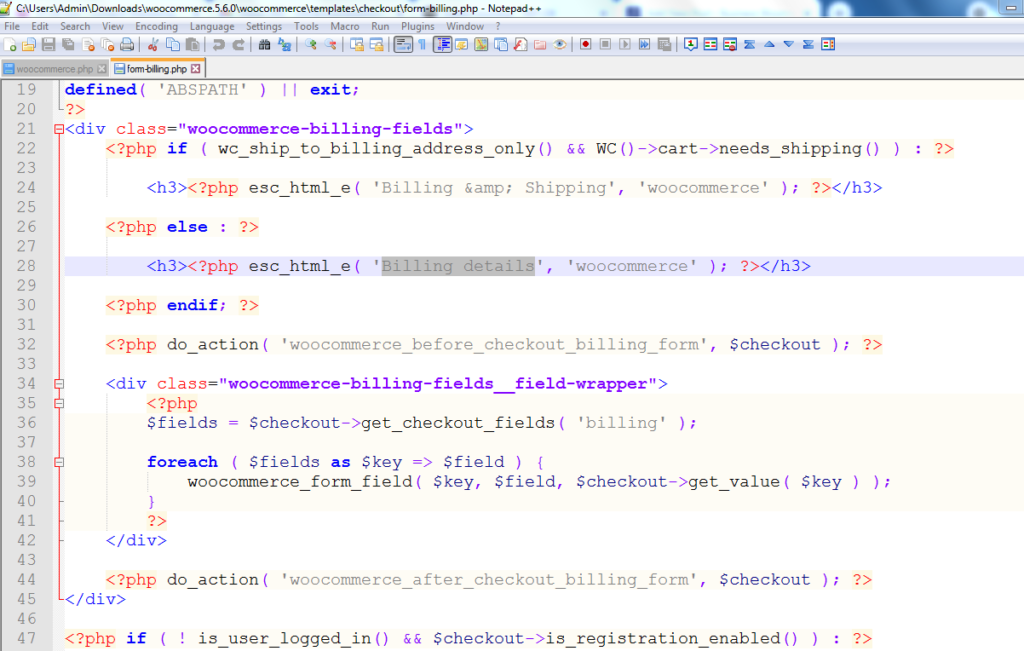Image resolution: width=1024 pixels, height=651 pixels.
Task: Click Save Current Recorded Macro icon
Action: coord(664,44)
